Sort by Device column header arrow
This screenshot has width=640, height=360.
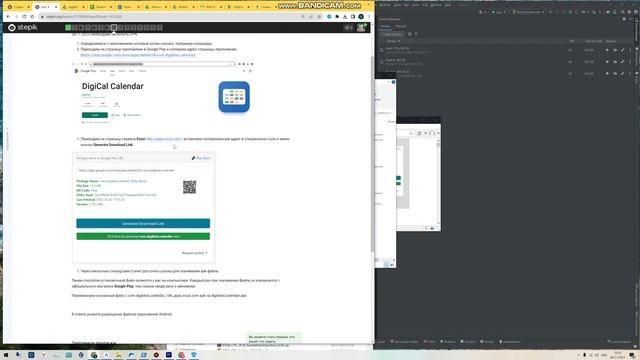pyautogui.click(x=398, y=41)
